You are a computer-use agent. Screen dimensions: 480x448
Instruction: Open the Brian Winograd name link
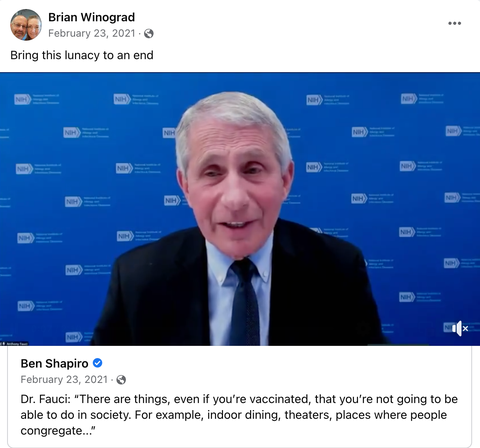click(x=91, y=17)
